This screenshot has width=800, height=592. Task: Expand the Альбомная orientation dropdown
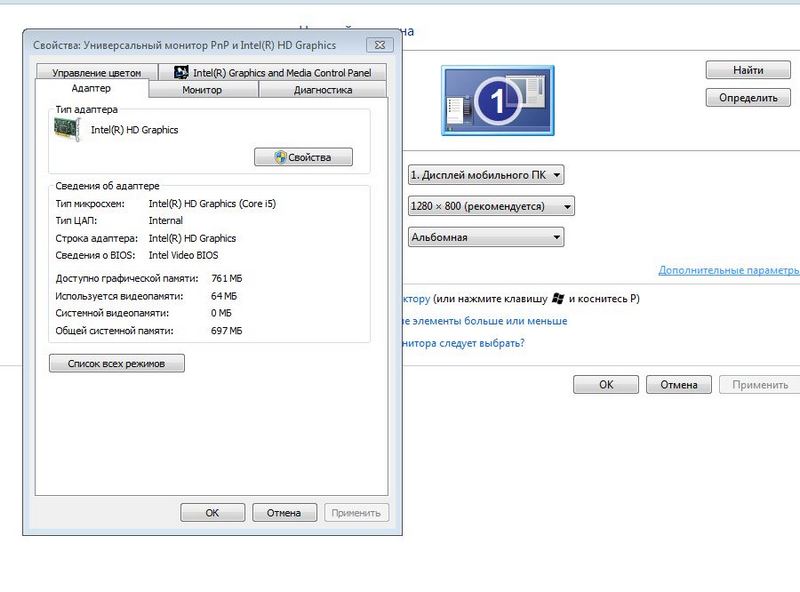485,237
